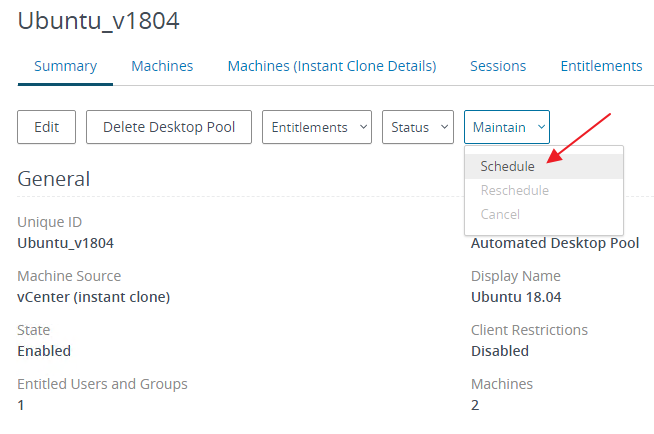Image resolution: width=654 pixels, height=434 pixels.
Task: Click the Client Restrictions Disabled value
Action: coord(499,351)
